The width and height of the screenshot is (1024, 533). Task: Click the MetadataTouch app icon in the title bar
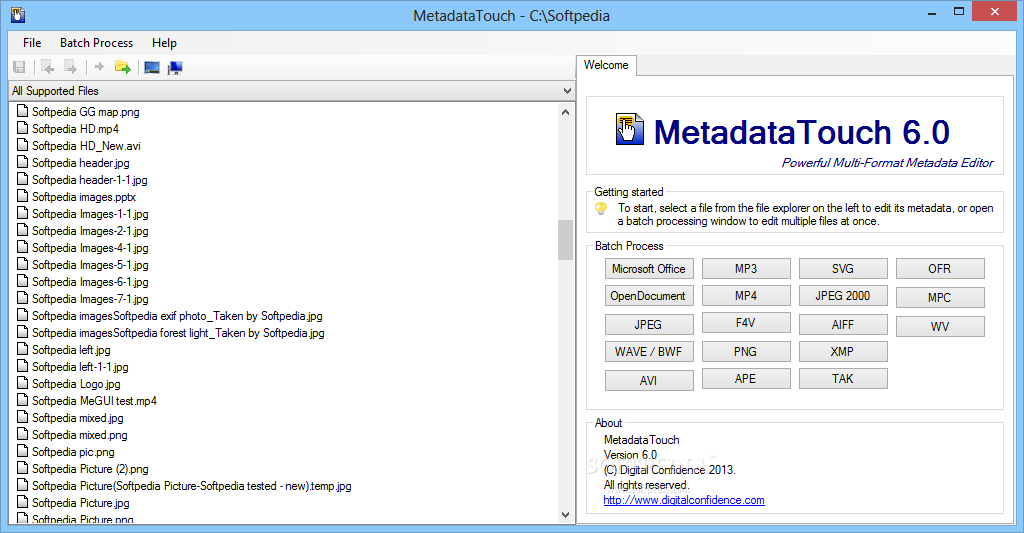coord(18,14)
